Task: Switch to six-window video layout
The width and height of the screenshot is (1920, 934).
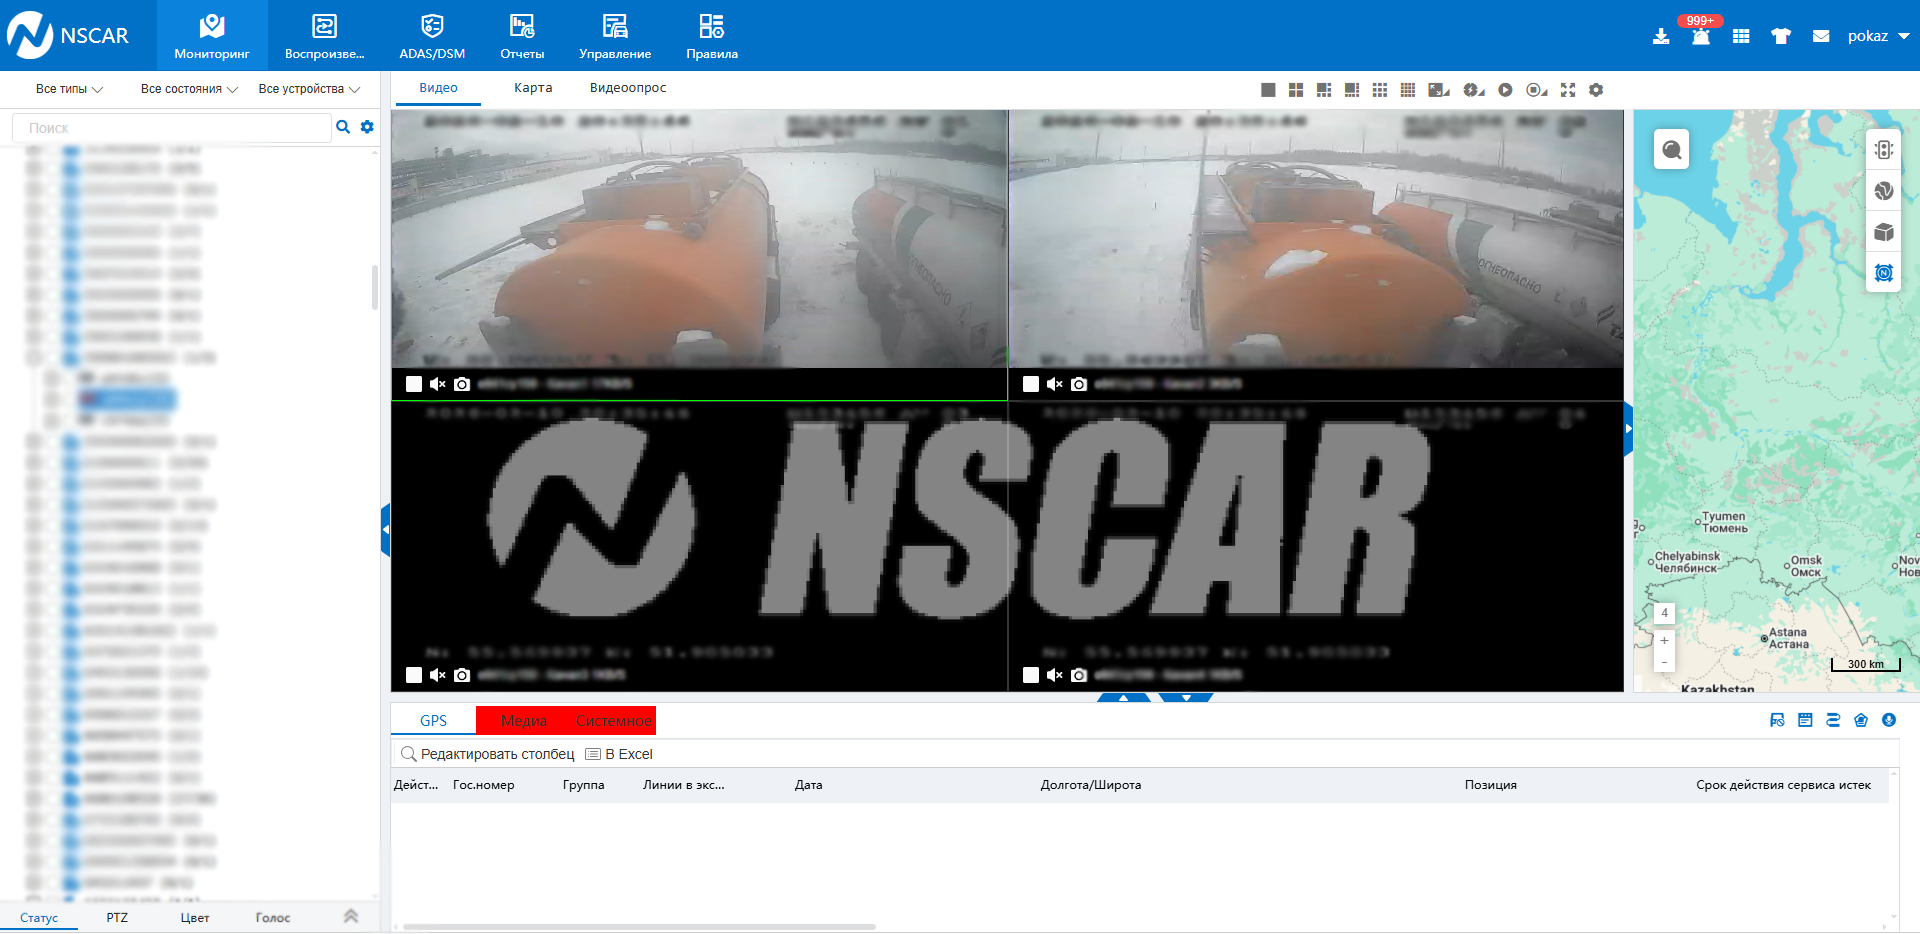Action: click(1324, 90)
